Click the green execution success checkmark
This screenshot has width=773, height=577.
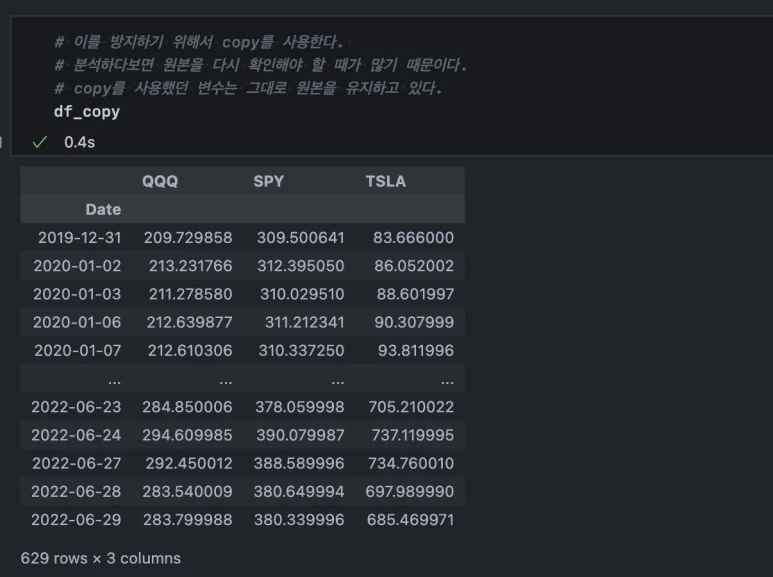click(x=39, y=143)
